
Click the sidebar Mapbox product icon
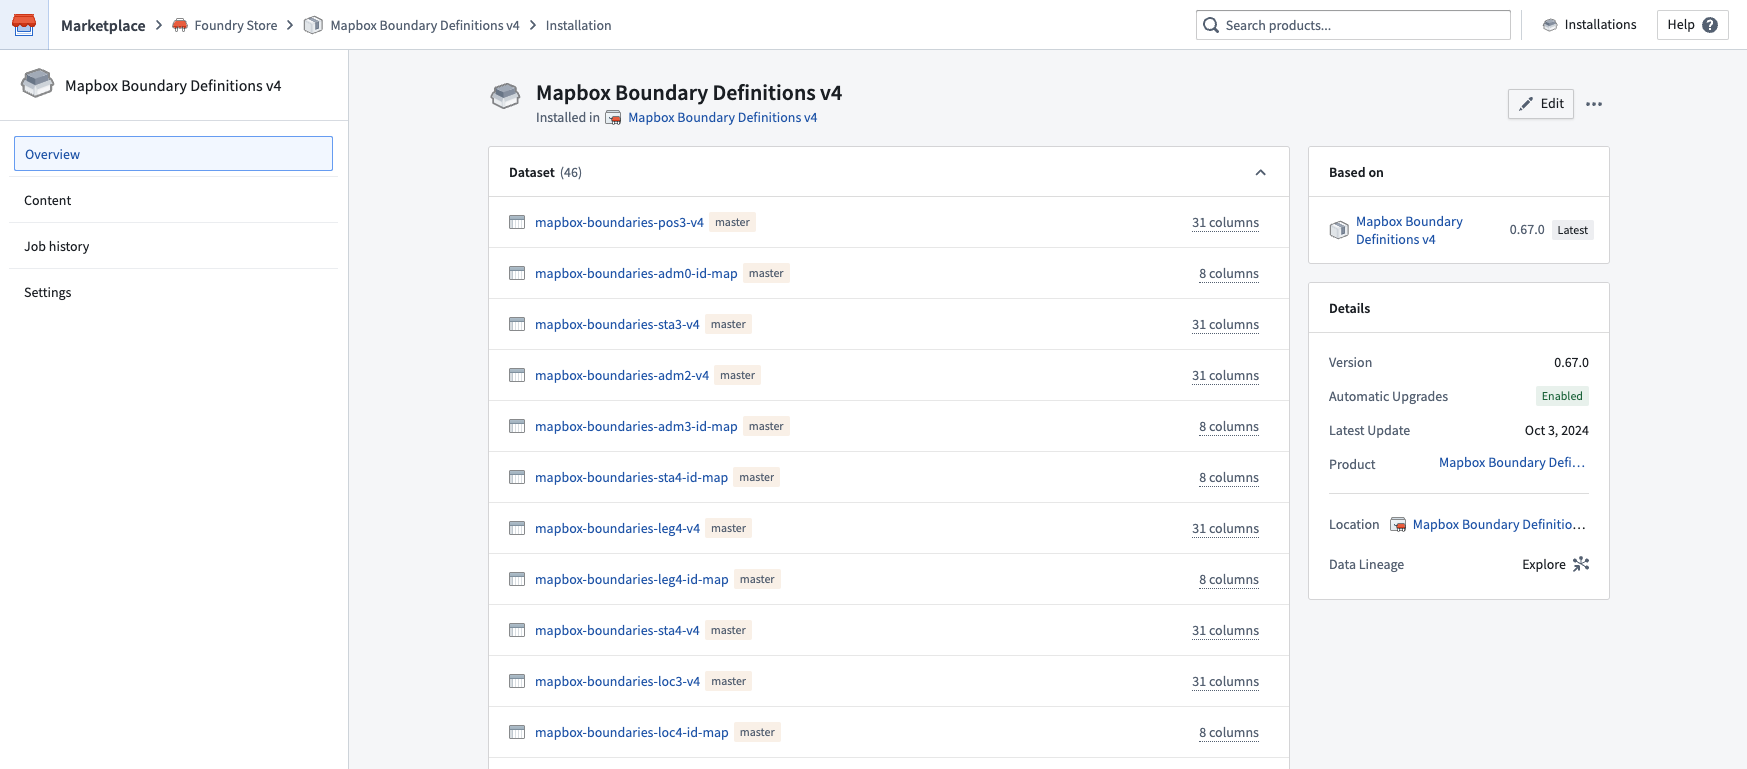pos(38,83)
